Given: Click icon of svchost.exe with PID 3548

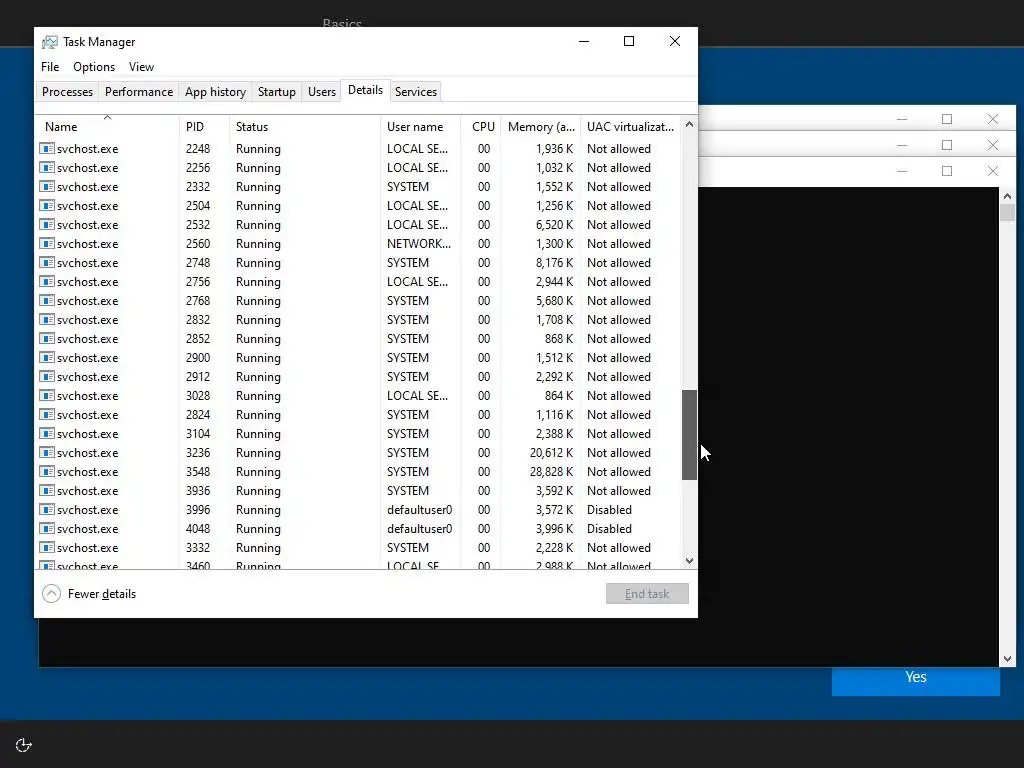Looking at the screenshot, I should [x=46, y=471].
